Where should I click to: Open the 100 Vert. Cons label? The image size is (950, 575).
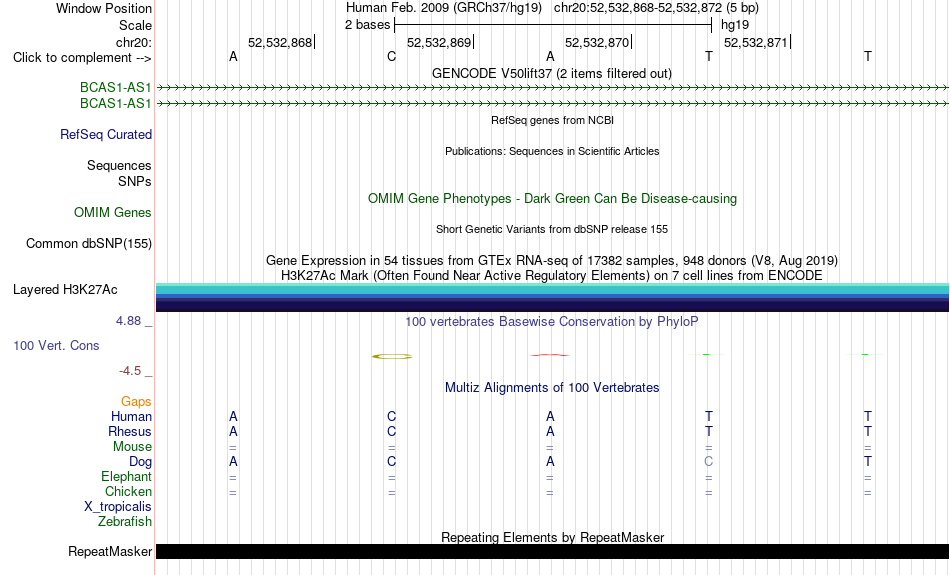(56, 345)
